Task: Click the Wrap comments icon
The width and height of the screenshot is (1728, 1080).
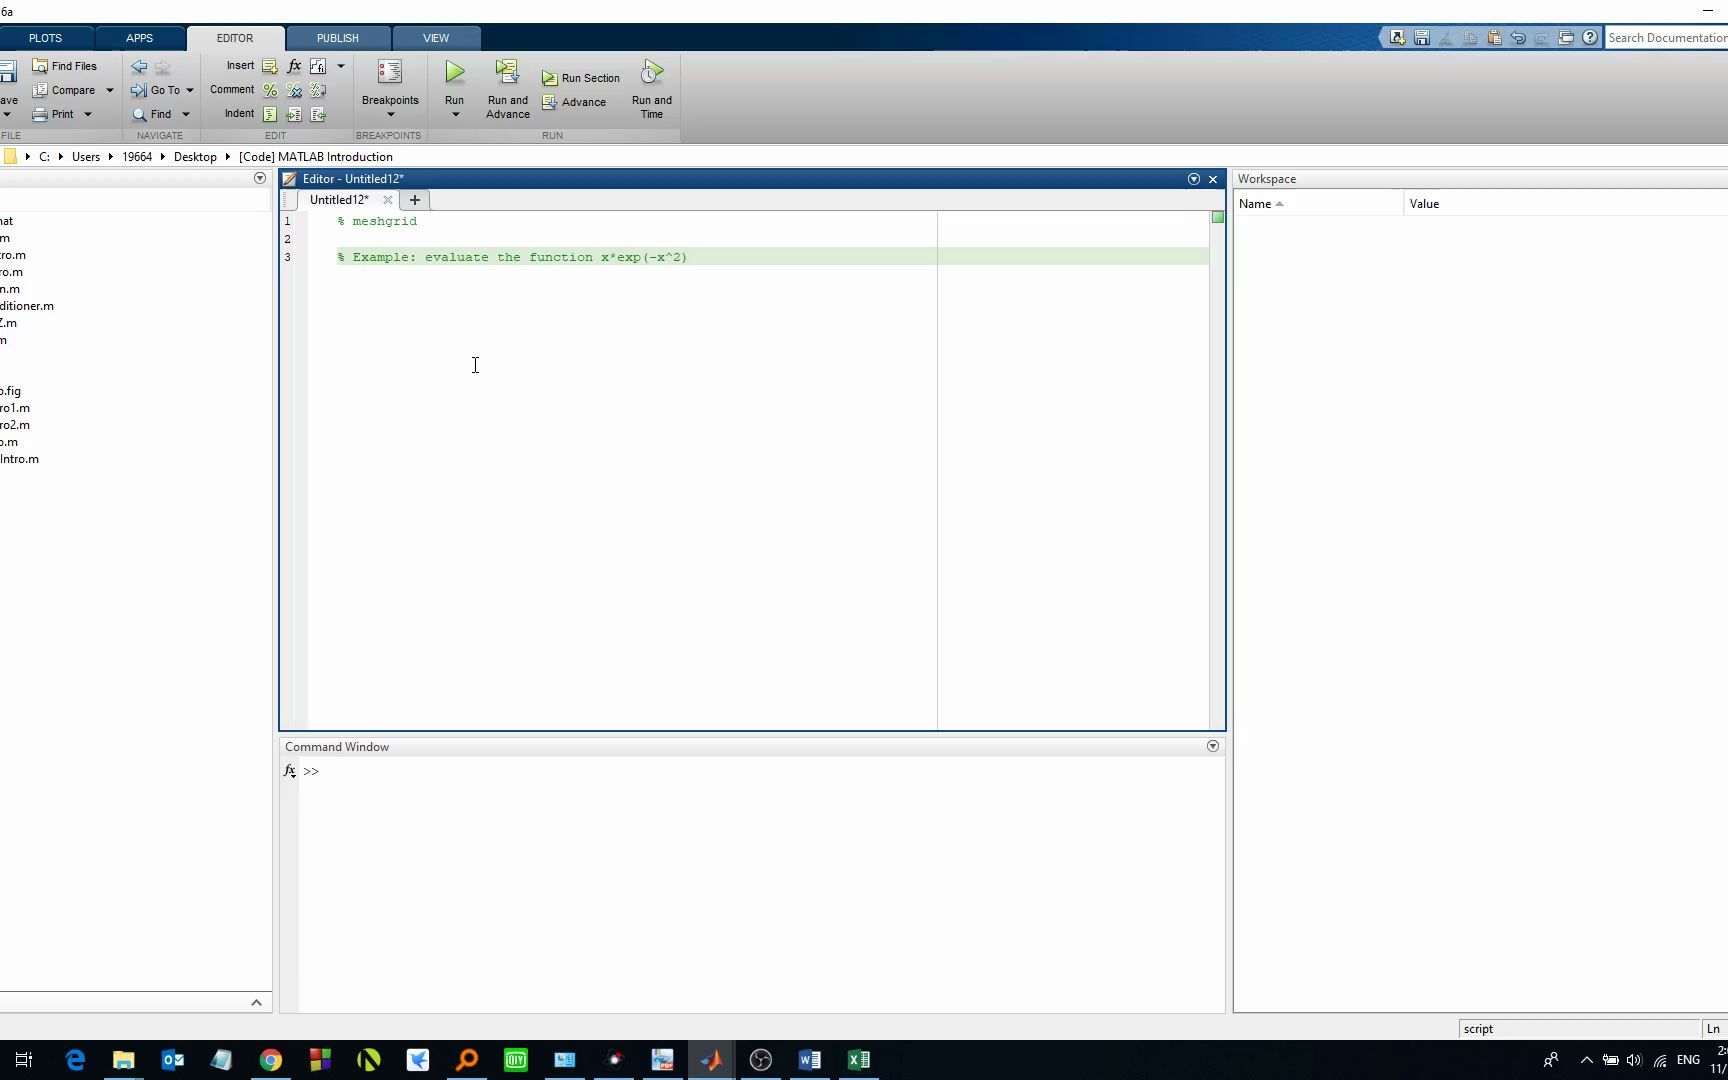Action: point(318,90)
